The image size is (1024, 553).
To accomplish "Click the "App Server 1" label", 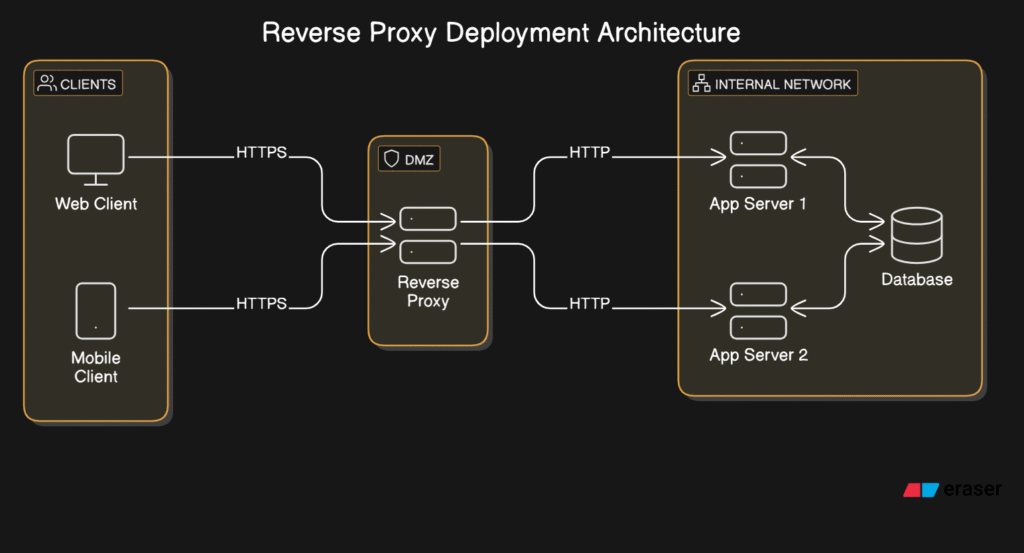I will pyautogui.click(x=758, y=204).
